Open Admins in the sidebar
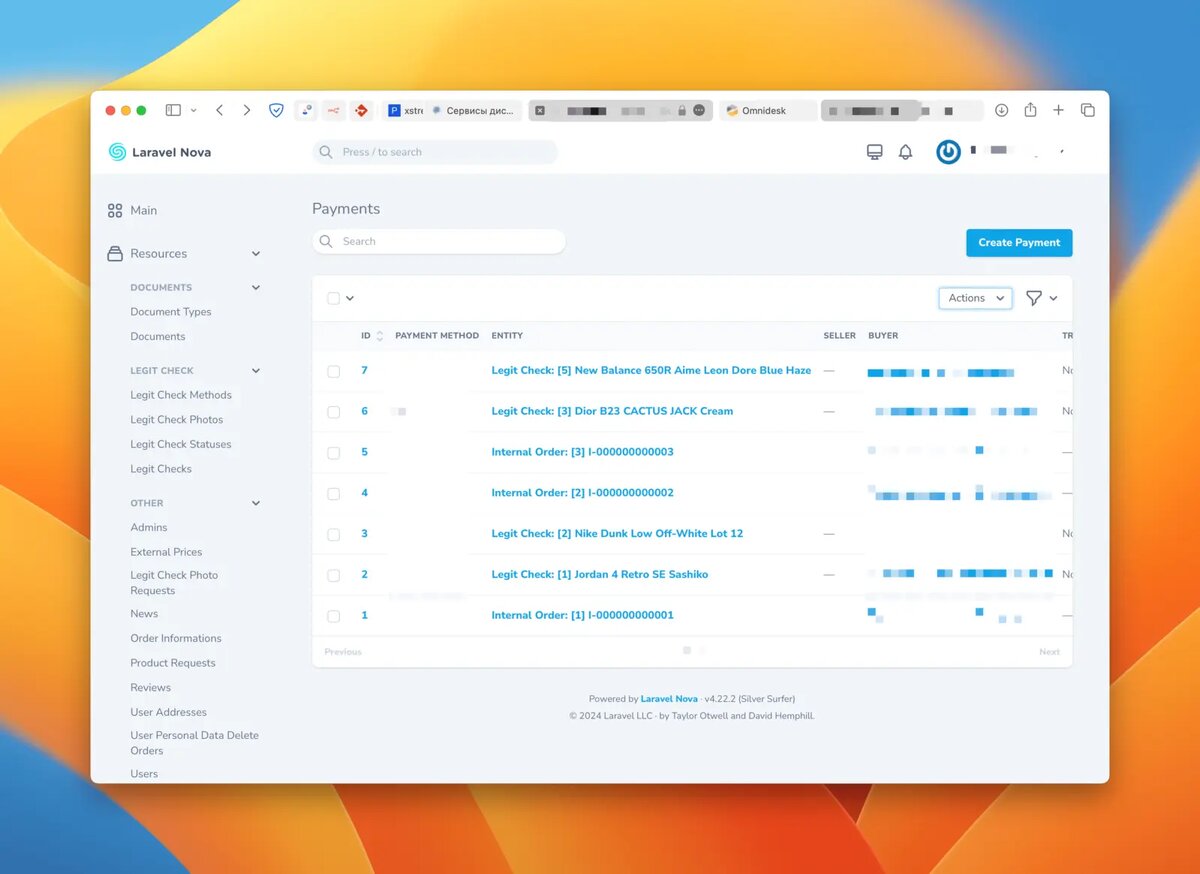 pyautogui.click(x=149, y=528)
